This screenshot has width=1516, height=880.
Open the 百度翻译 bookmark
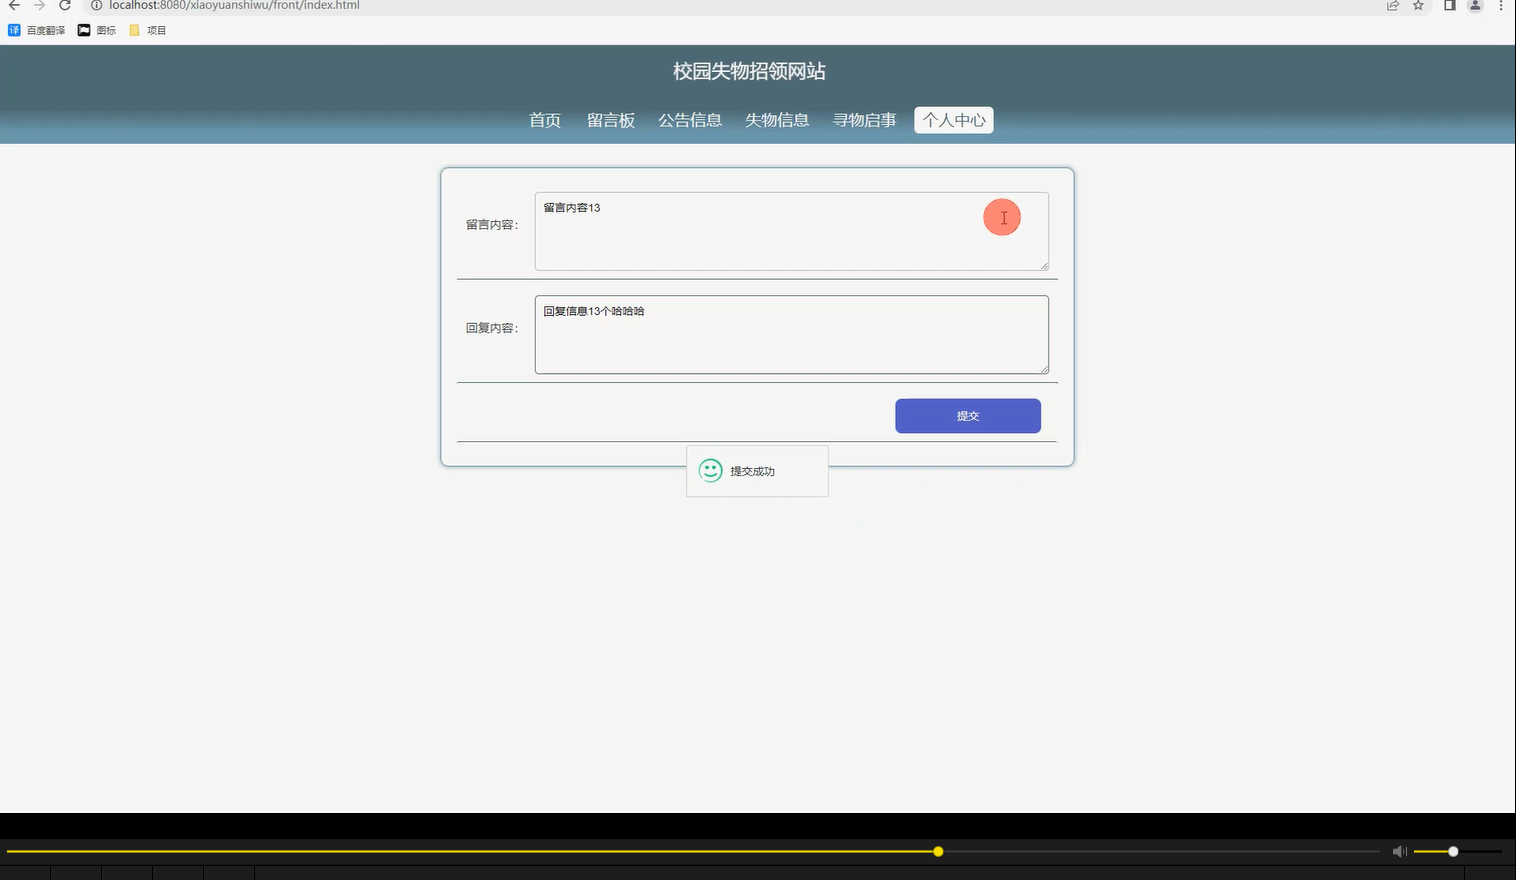tap(37, 30)
